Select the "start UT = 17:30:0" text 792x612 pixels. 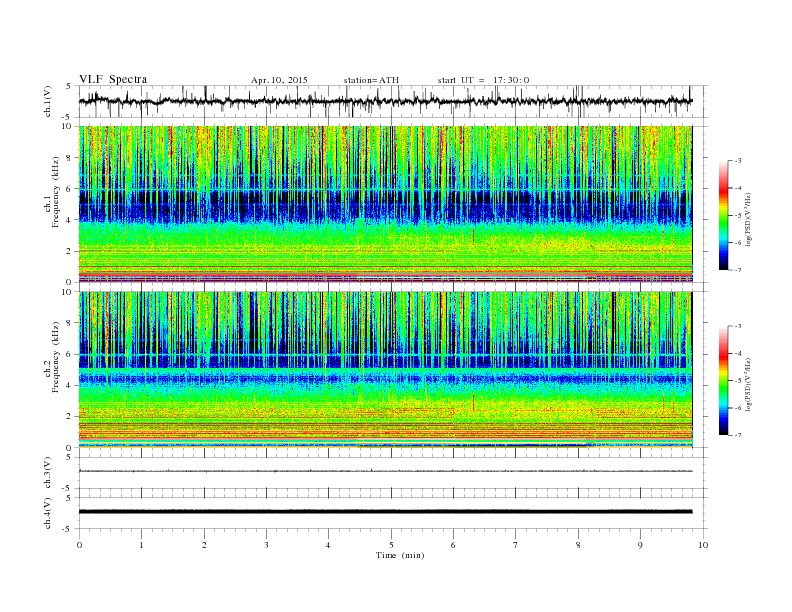[x=483, y=80]
